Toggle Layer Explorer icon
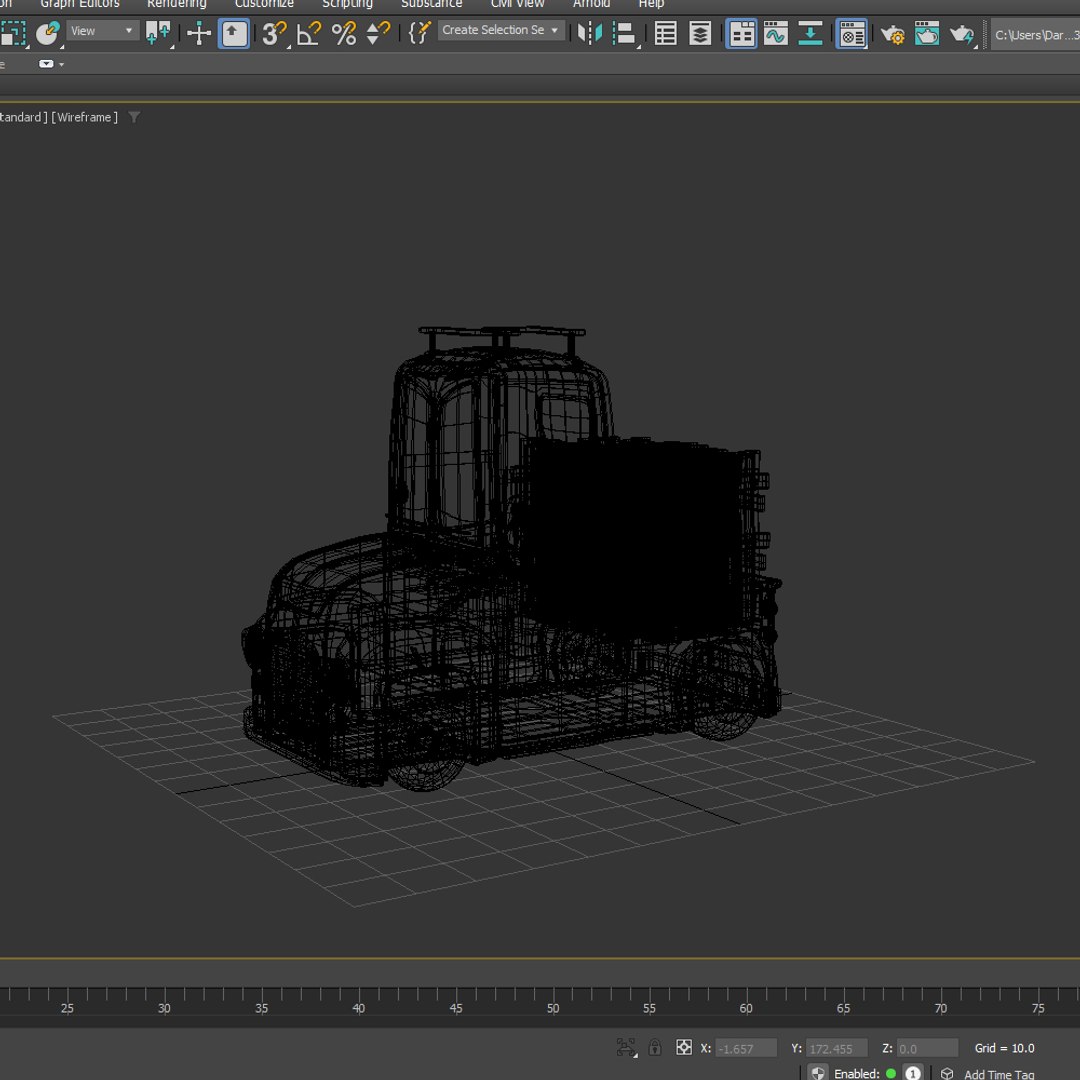Viewport: 1080px width, 1080px height. tap(700, 34)
